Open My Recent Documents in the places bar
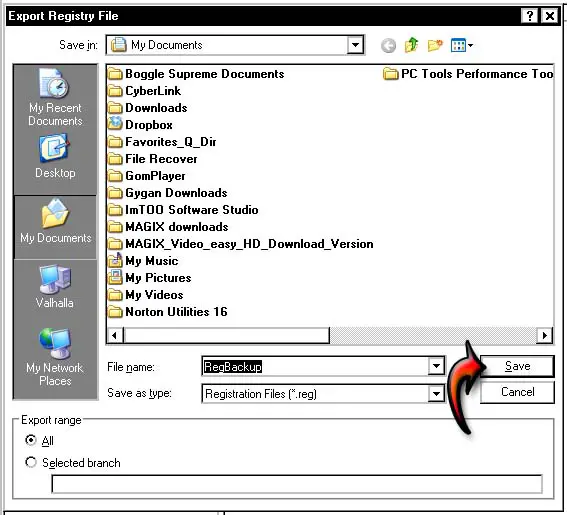This screenshot has width=567, height=515. (55, 97)
